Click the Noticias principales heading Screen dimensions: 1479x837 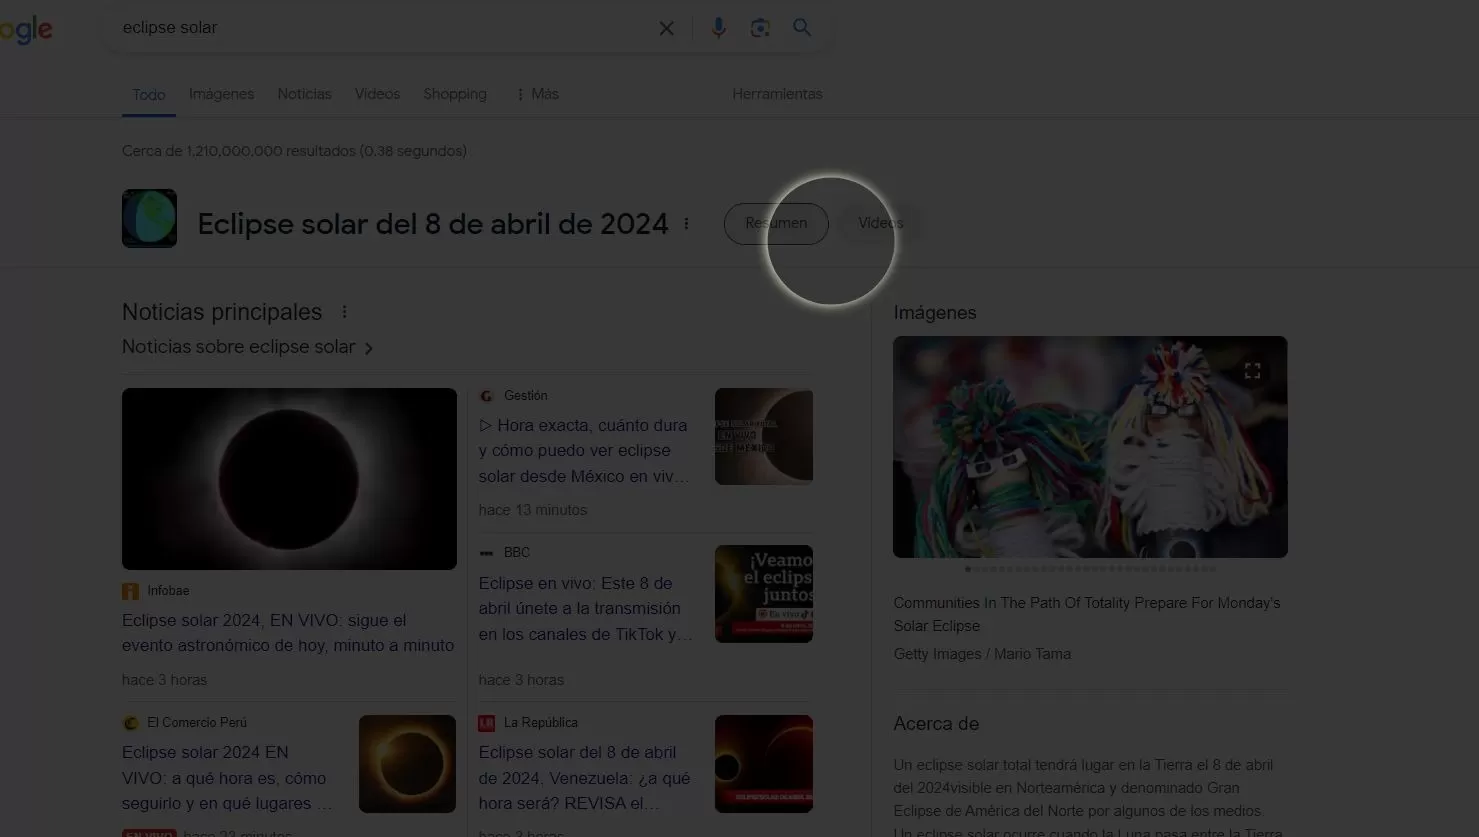point(222,312)
